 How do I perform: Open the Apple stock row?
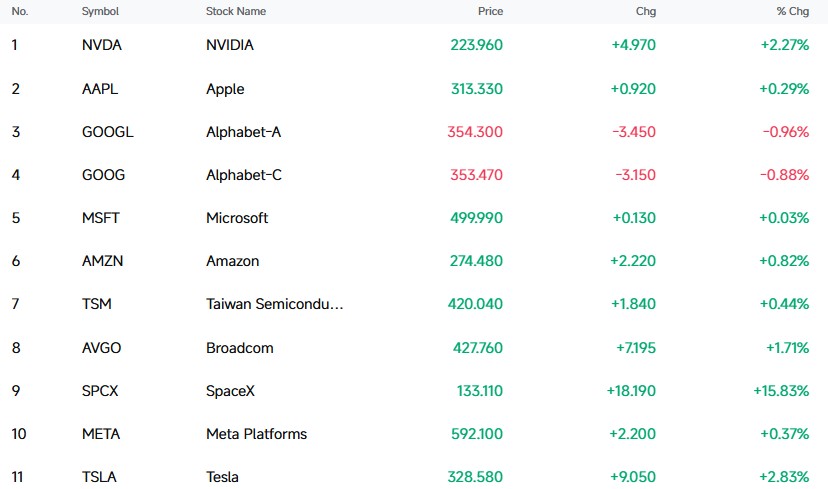click(414, 89)
